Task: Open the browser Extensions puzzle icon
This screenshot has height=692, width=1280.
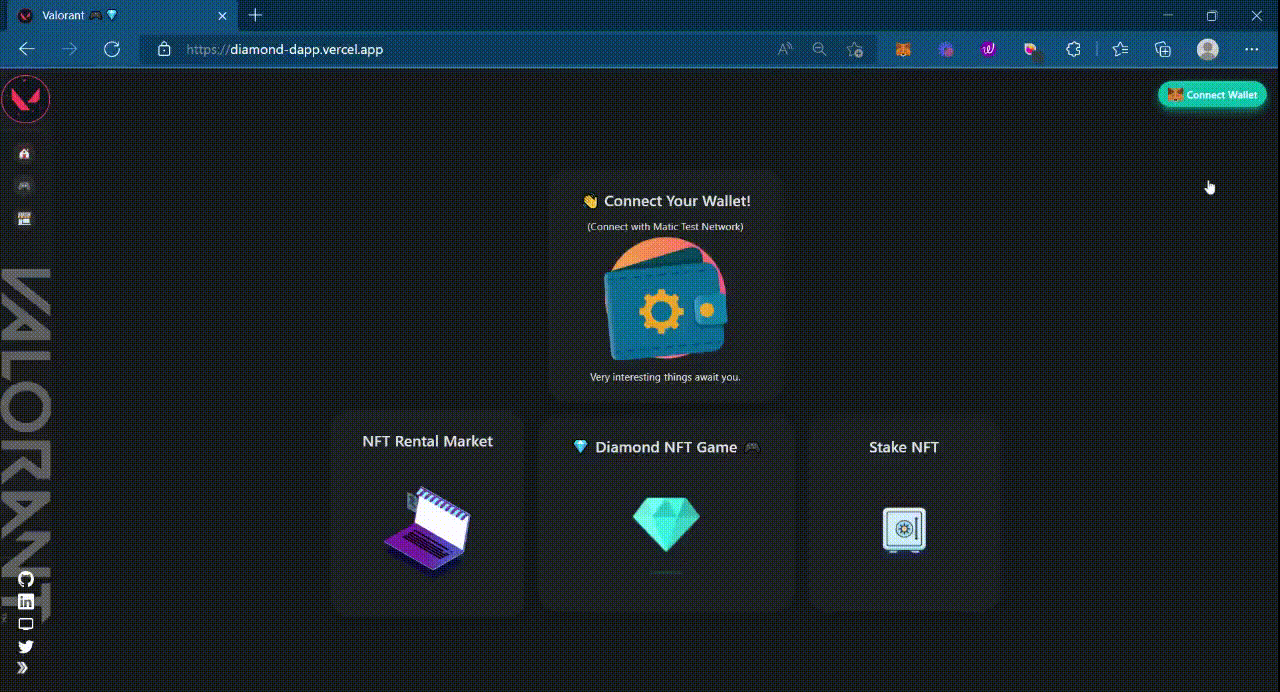Action: pyautogui.click(x=1073, y=49)
